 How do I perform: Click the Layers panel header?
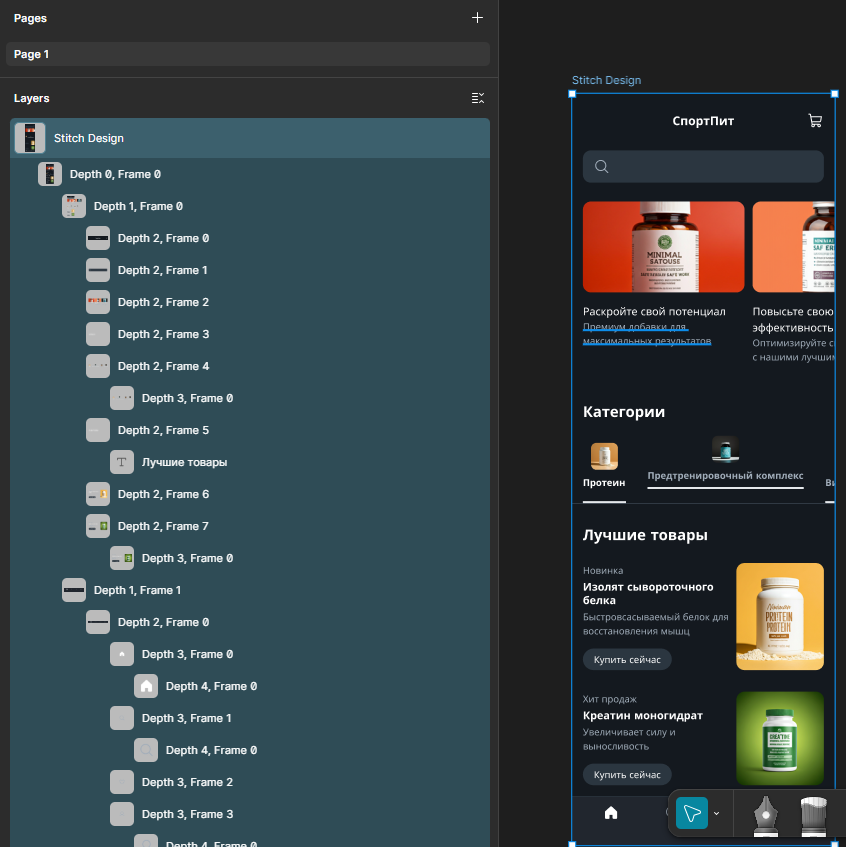pos(31,98)
